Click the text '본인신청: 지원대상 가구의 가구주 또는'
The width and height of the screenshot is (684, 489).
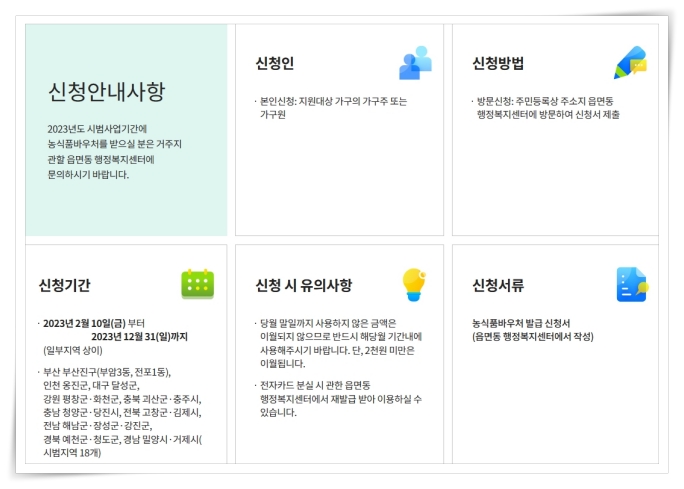[333, 101]
